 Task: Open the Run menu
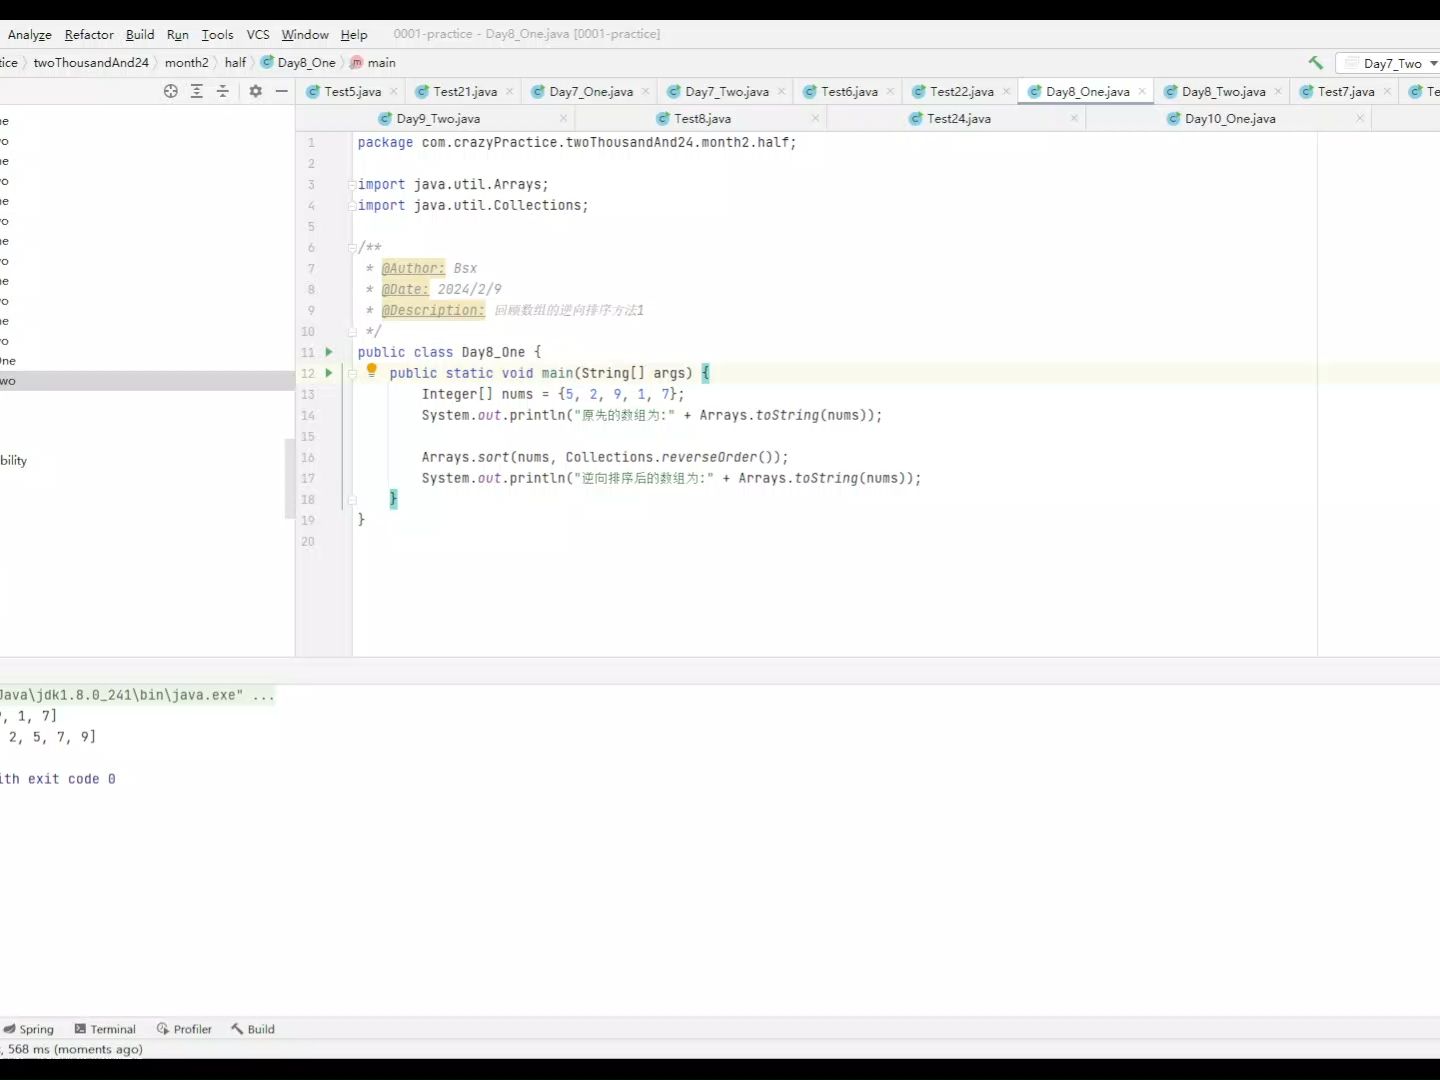(x=178, y=34)
